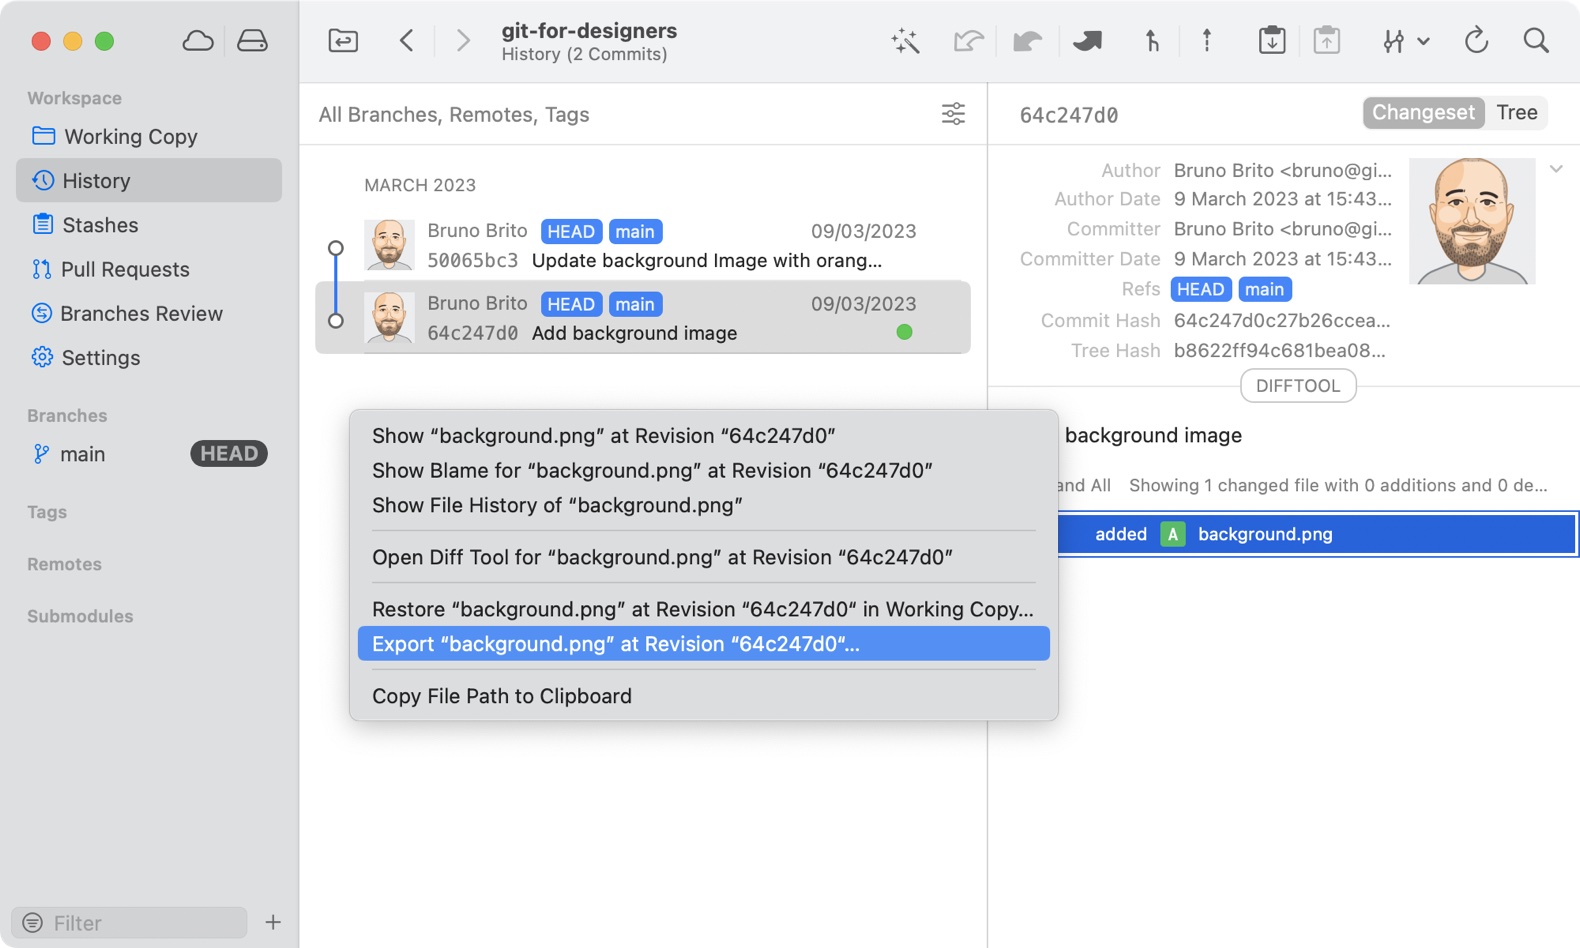This screenshot has height=948, width=1580.
Task: Click the sidebar Filter input field
Action: click(140, 922)
